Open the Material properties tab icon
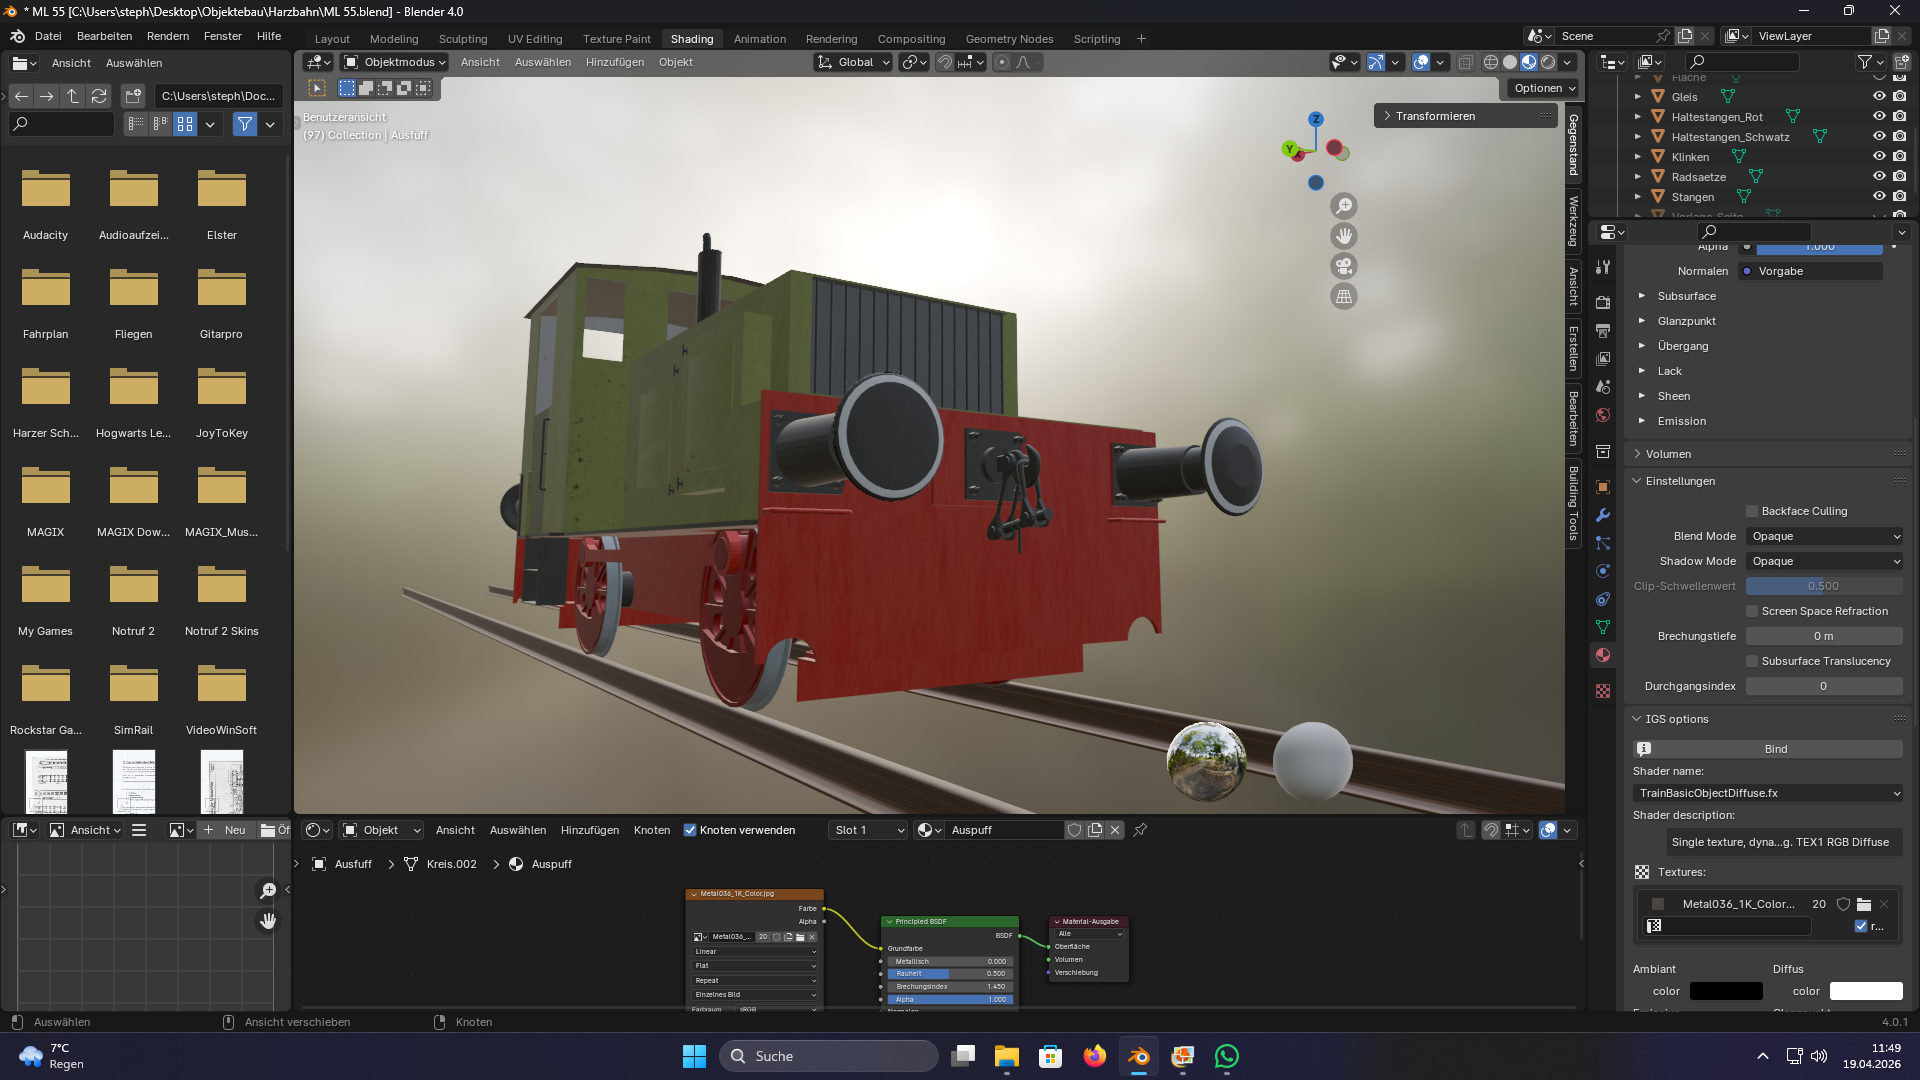This screenshot has width=1920, height=1080. [1603, 655]
